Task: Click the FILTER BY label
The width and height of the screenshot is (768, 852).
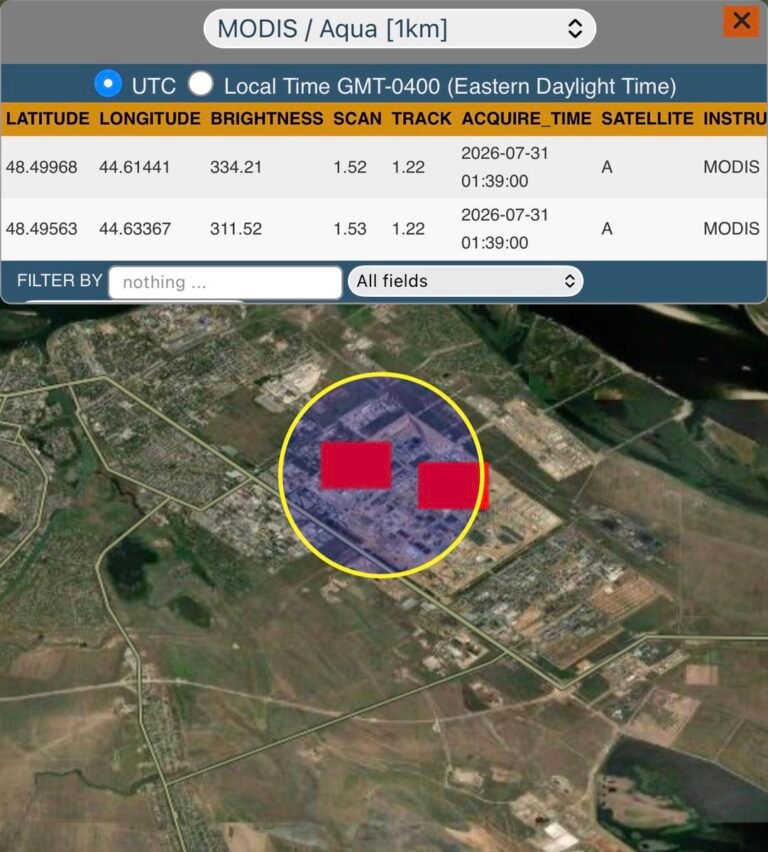Action: click(x=59, y=280)
